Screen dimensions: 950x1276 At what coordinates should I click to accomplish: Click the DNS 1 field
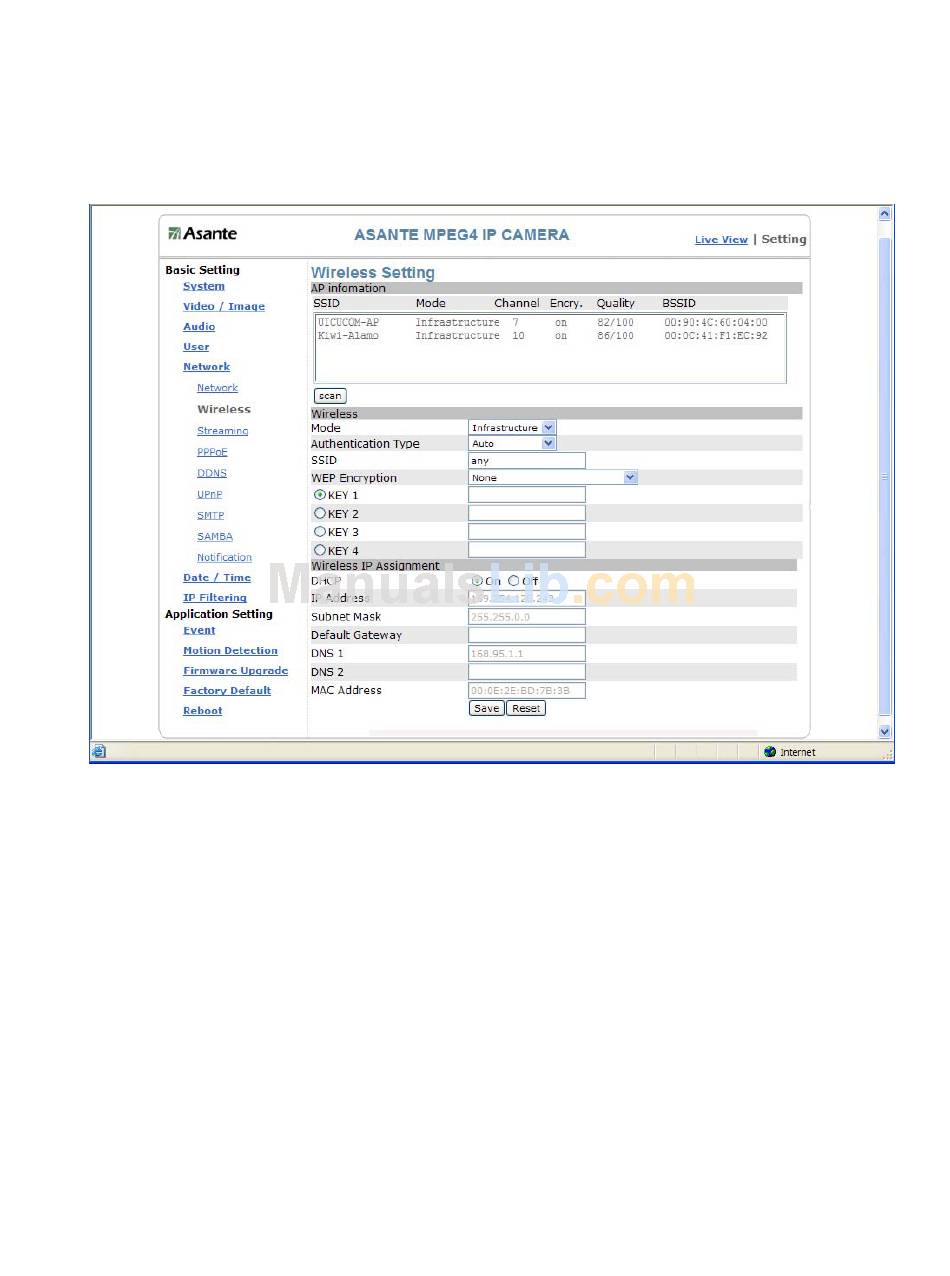[527, 653]
